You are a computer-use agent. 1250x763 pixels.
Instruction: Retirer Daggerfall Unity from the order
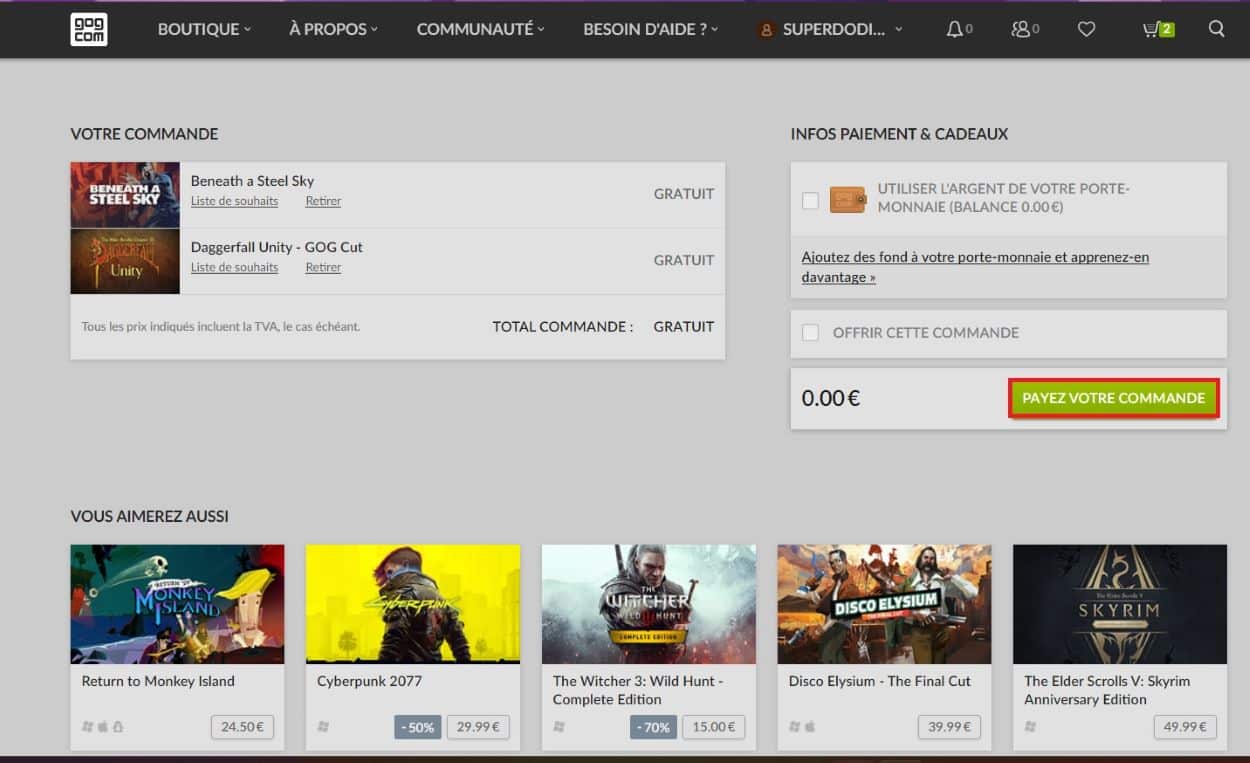322,267
